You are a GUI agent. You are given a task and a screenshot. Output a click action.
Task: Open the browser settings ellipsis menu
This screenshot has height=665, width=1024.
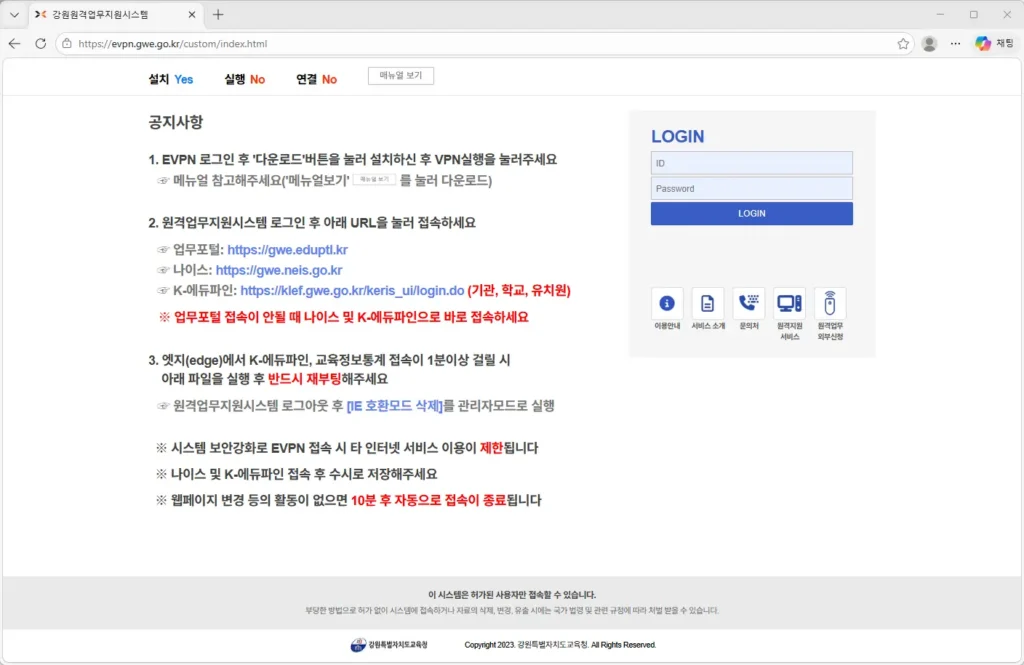coord(955,44)
